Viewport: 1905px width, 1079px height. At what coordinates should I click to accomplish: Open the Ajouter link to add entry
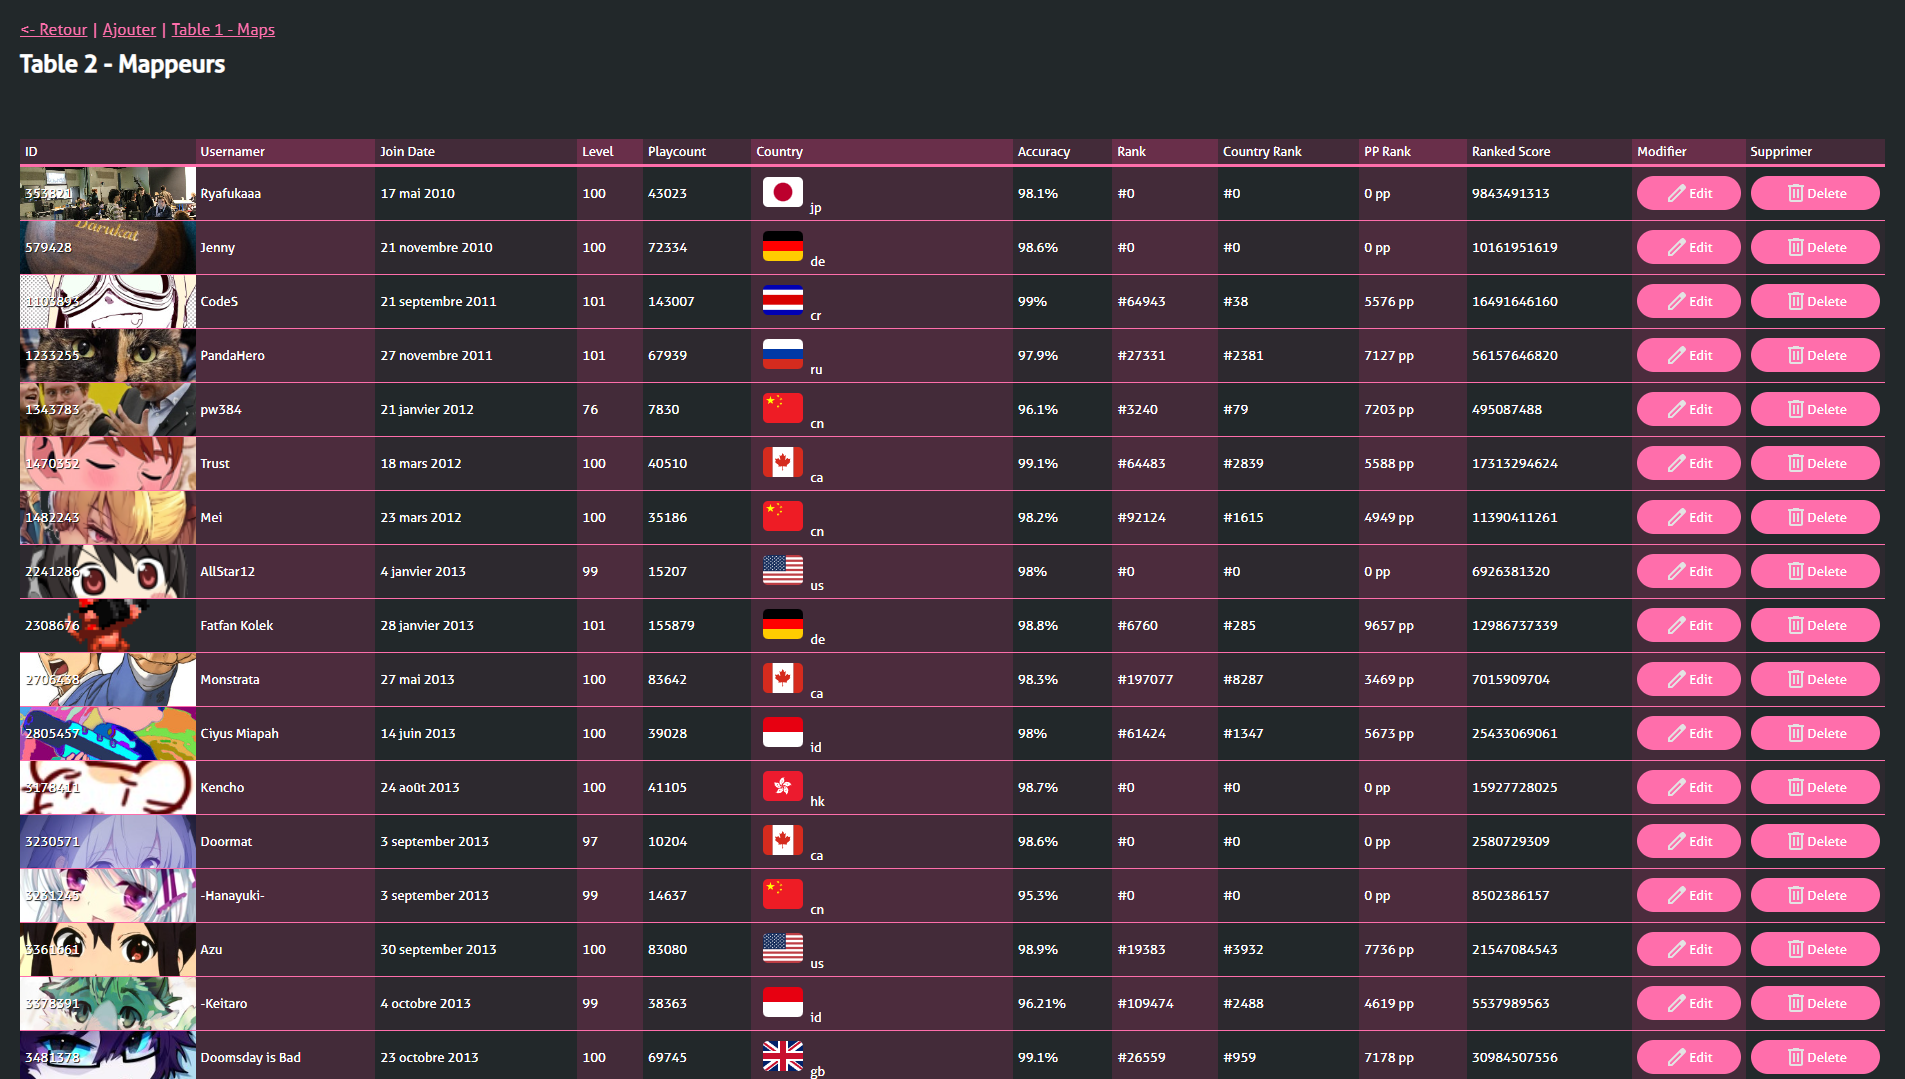tap(129, 30)
